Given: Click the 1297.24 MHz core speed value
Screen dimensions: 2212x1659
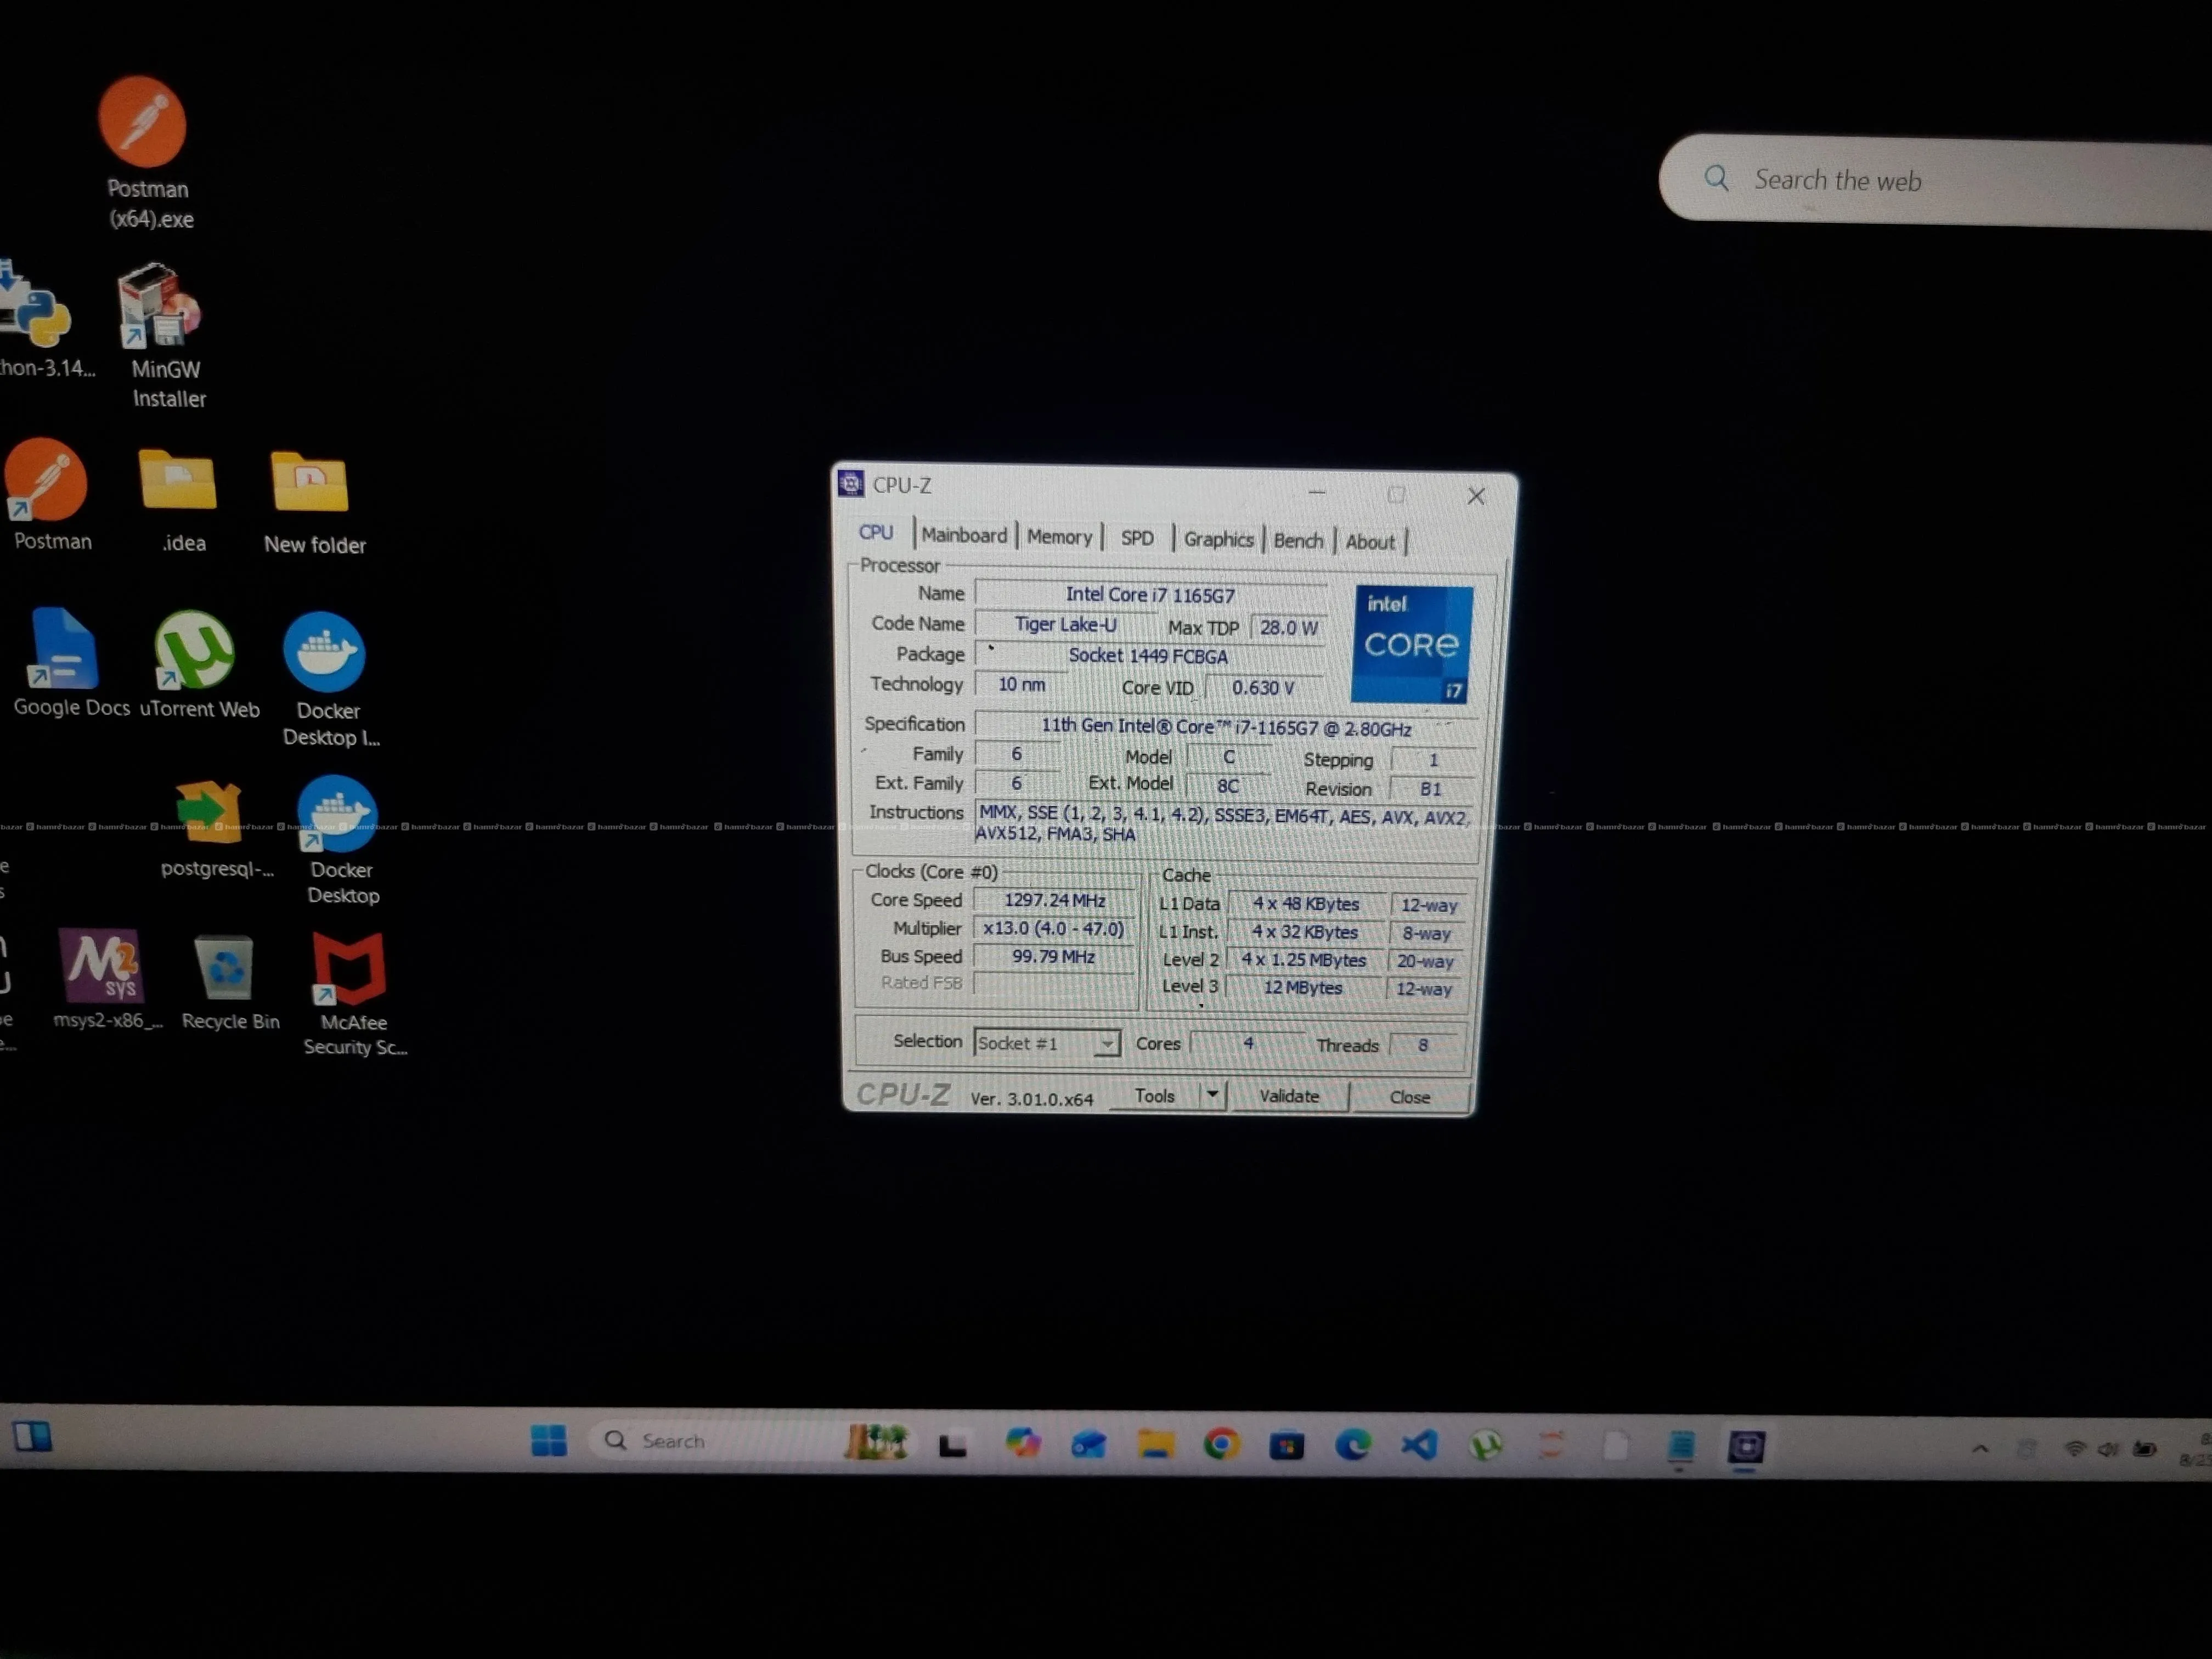Looking at the screenshot, I should 1055,900.
